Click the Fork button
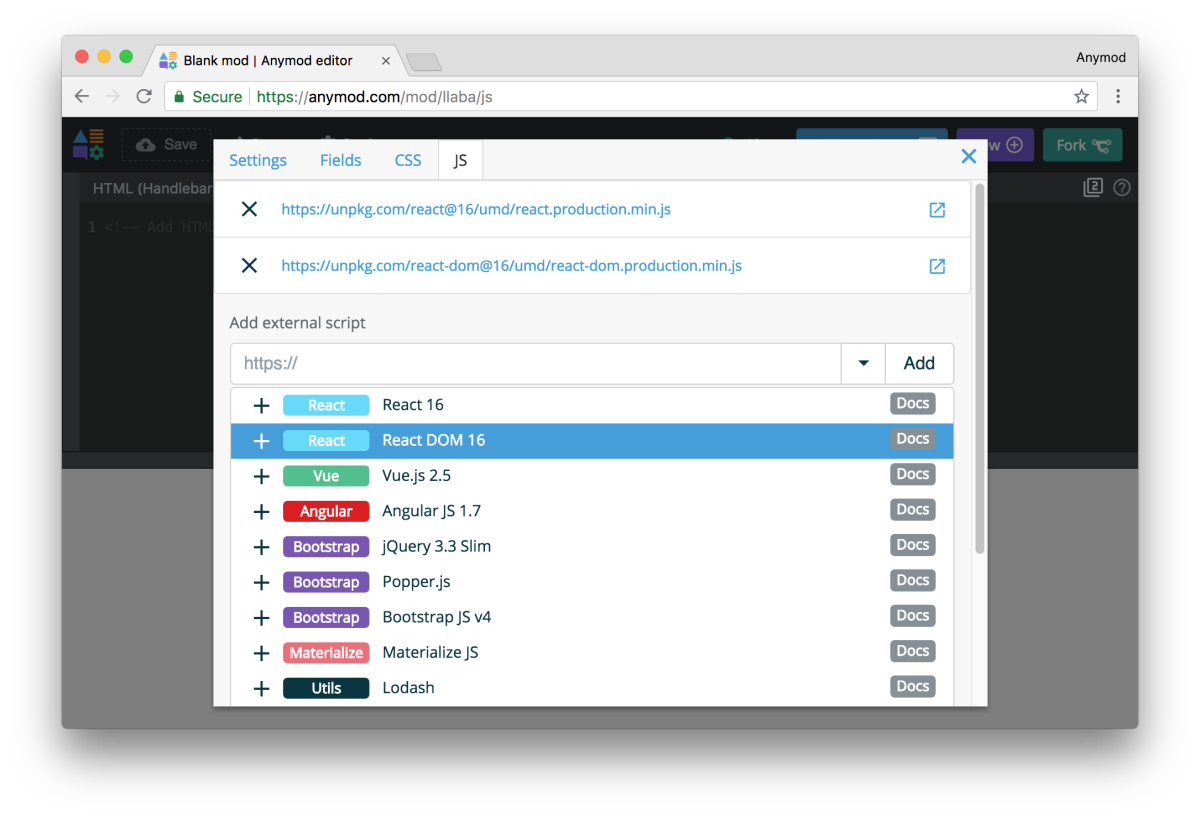 click(x=1082, y=145)
